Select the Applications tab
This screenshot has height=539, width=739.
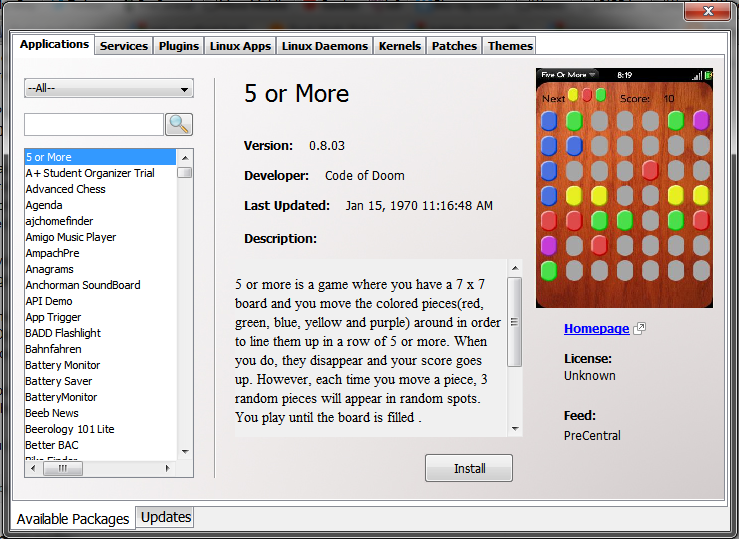54,44
